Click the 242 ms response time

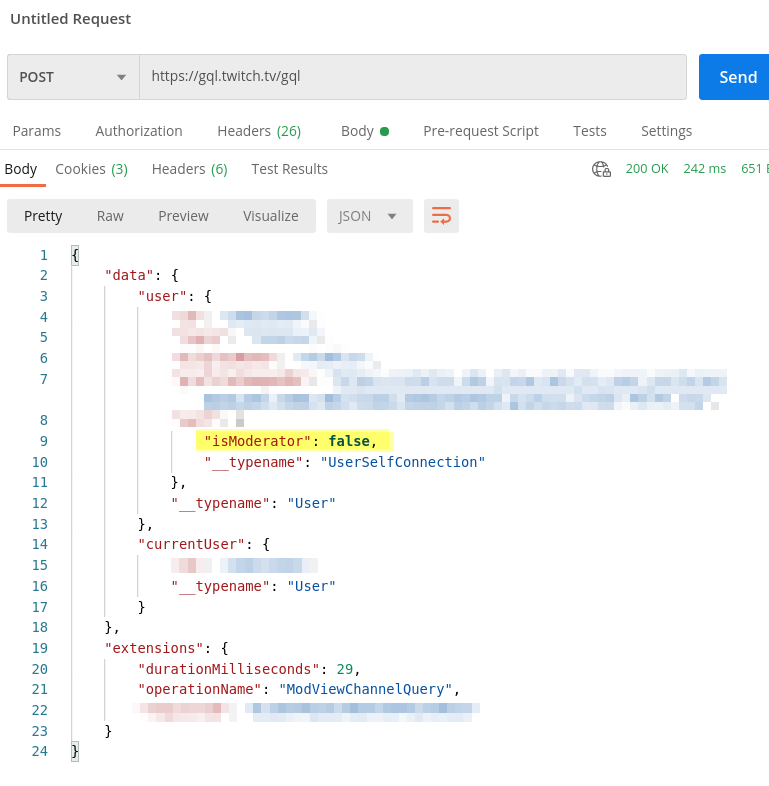point(704,169)
